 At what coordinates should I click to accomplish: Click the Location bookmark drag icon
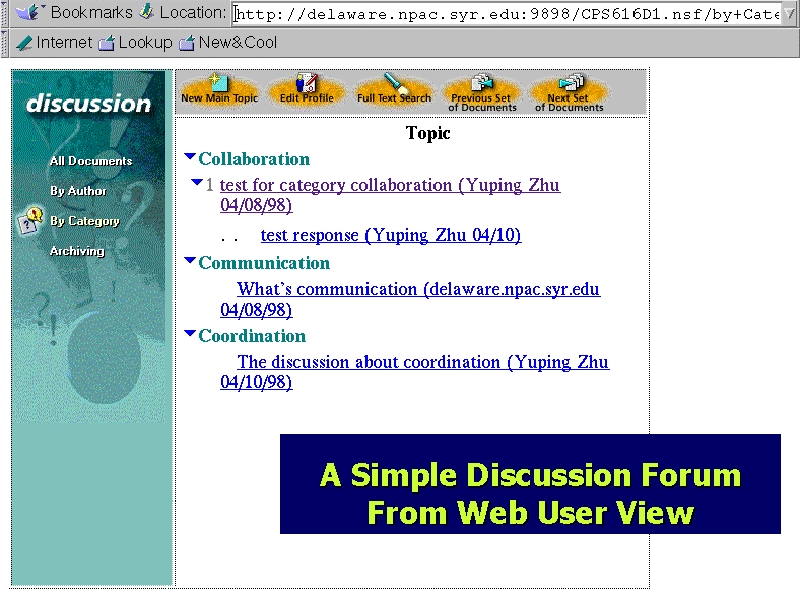(147, 12)
